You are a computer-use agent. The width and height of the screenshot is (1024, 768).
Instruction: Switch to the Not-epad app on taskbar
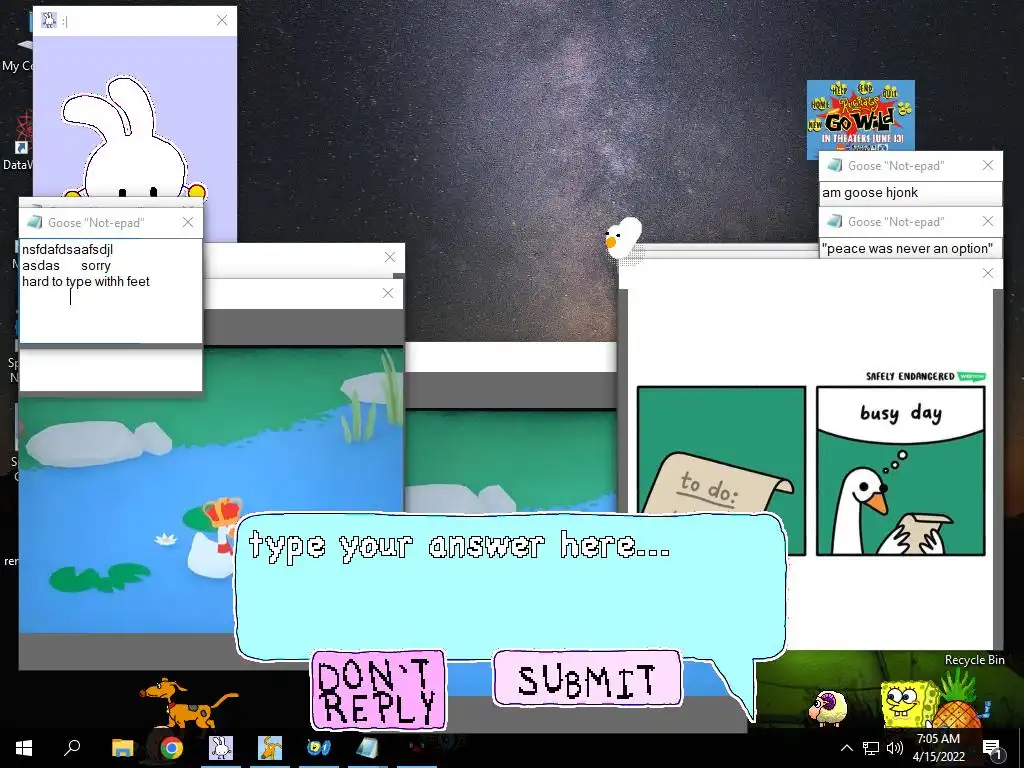[x=368, y=748]
